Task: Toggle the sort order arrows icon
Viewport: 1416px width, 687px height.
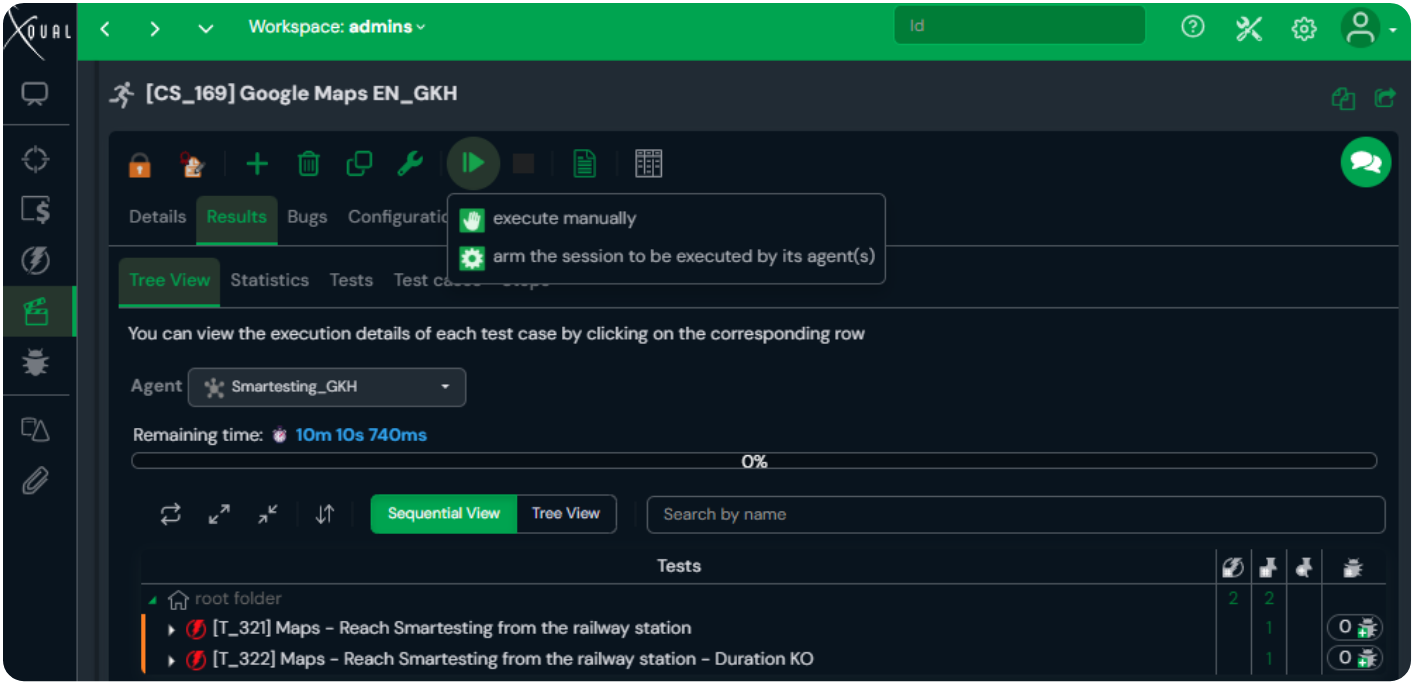Action: click(325, 514)
